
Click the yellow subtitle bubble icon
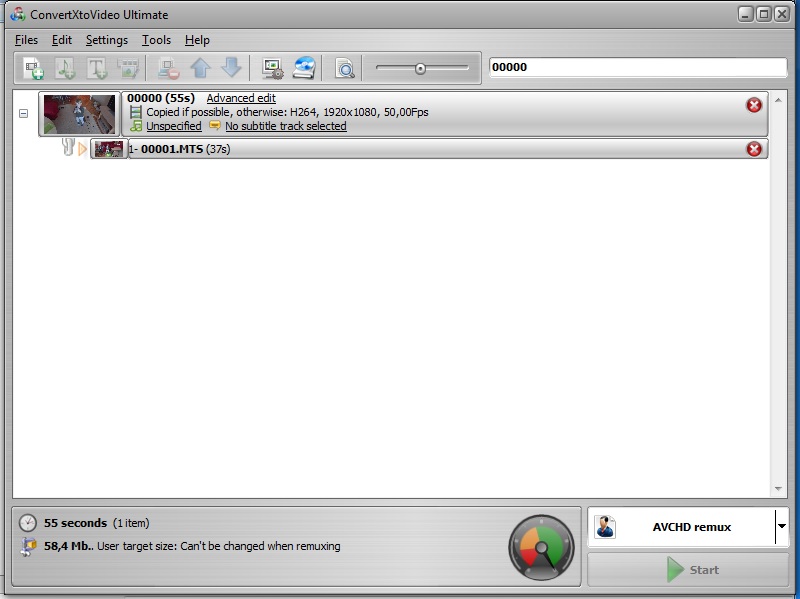click(x=215, y=126)
